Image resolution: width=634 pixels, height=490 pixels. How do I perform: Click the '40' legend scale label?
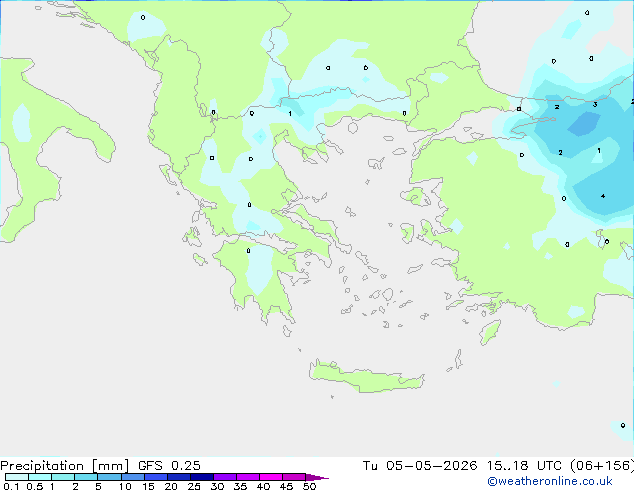263,486
